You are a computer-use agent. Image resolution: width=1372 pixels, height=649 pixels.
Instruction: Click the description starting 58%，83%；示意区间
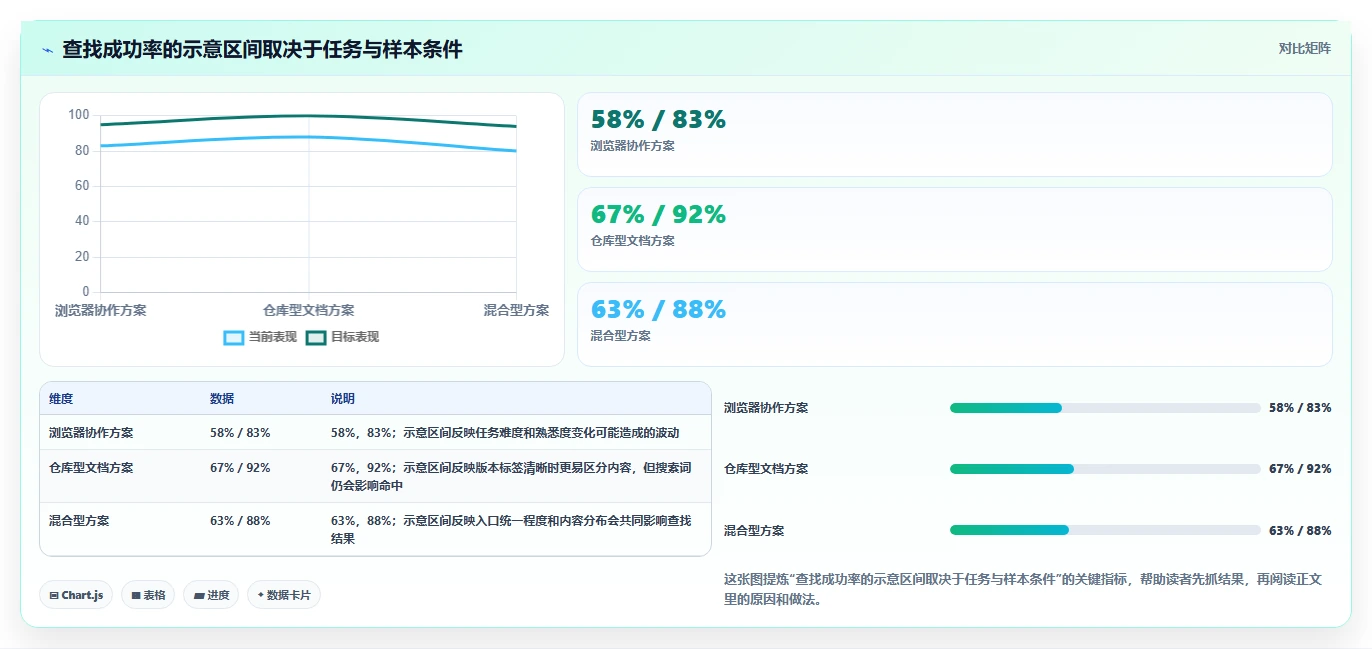(505, 433)
